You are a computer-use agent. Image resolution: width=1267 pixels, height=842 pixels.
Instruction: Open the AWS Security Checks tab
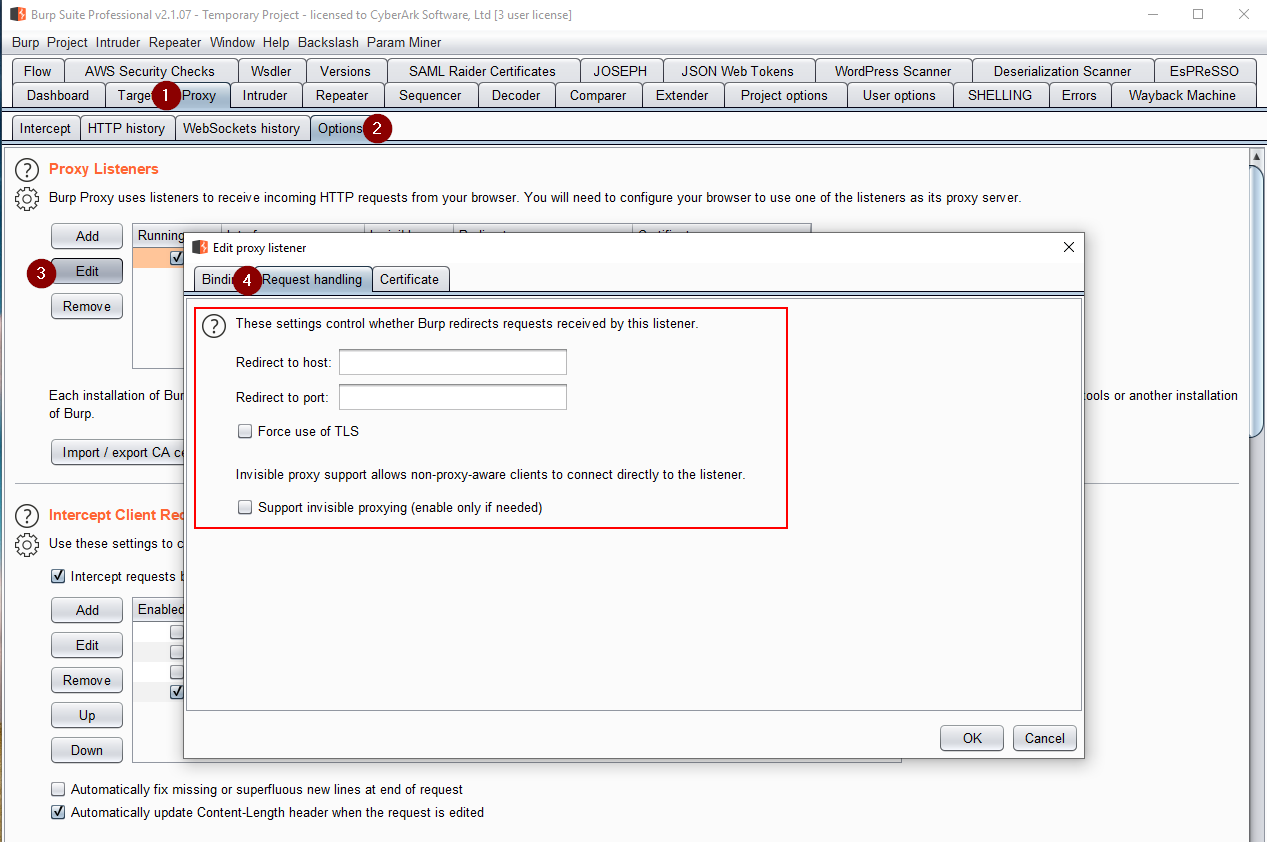point(150,71)
